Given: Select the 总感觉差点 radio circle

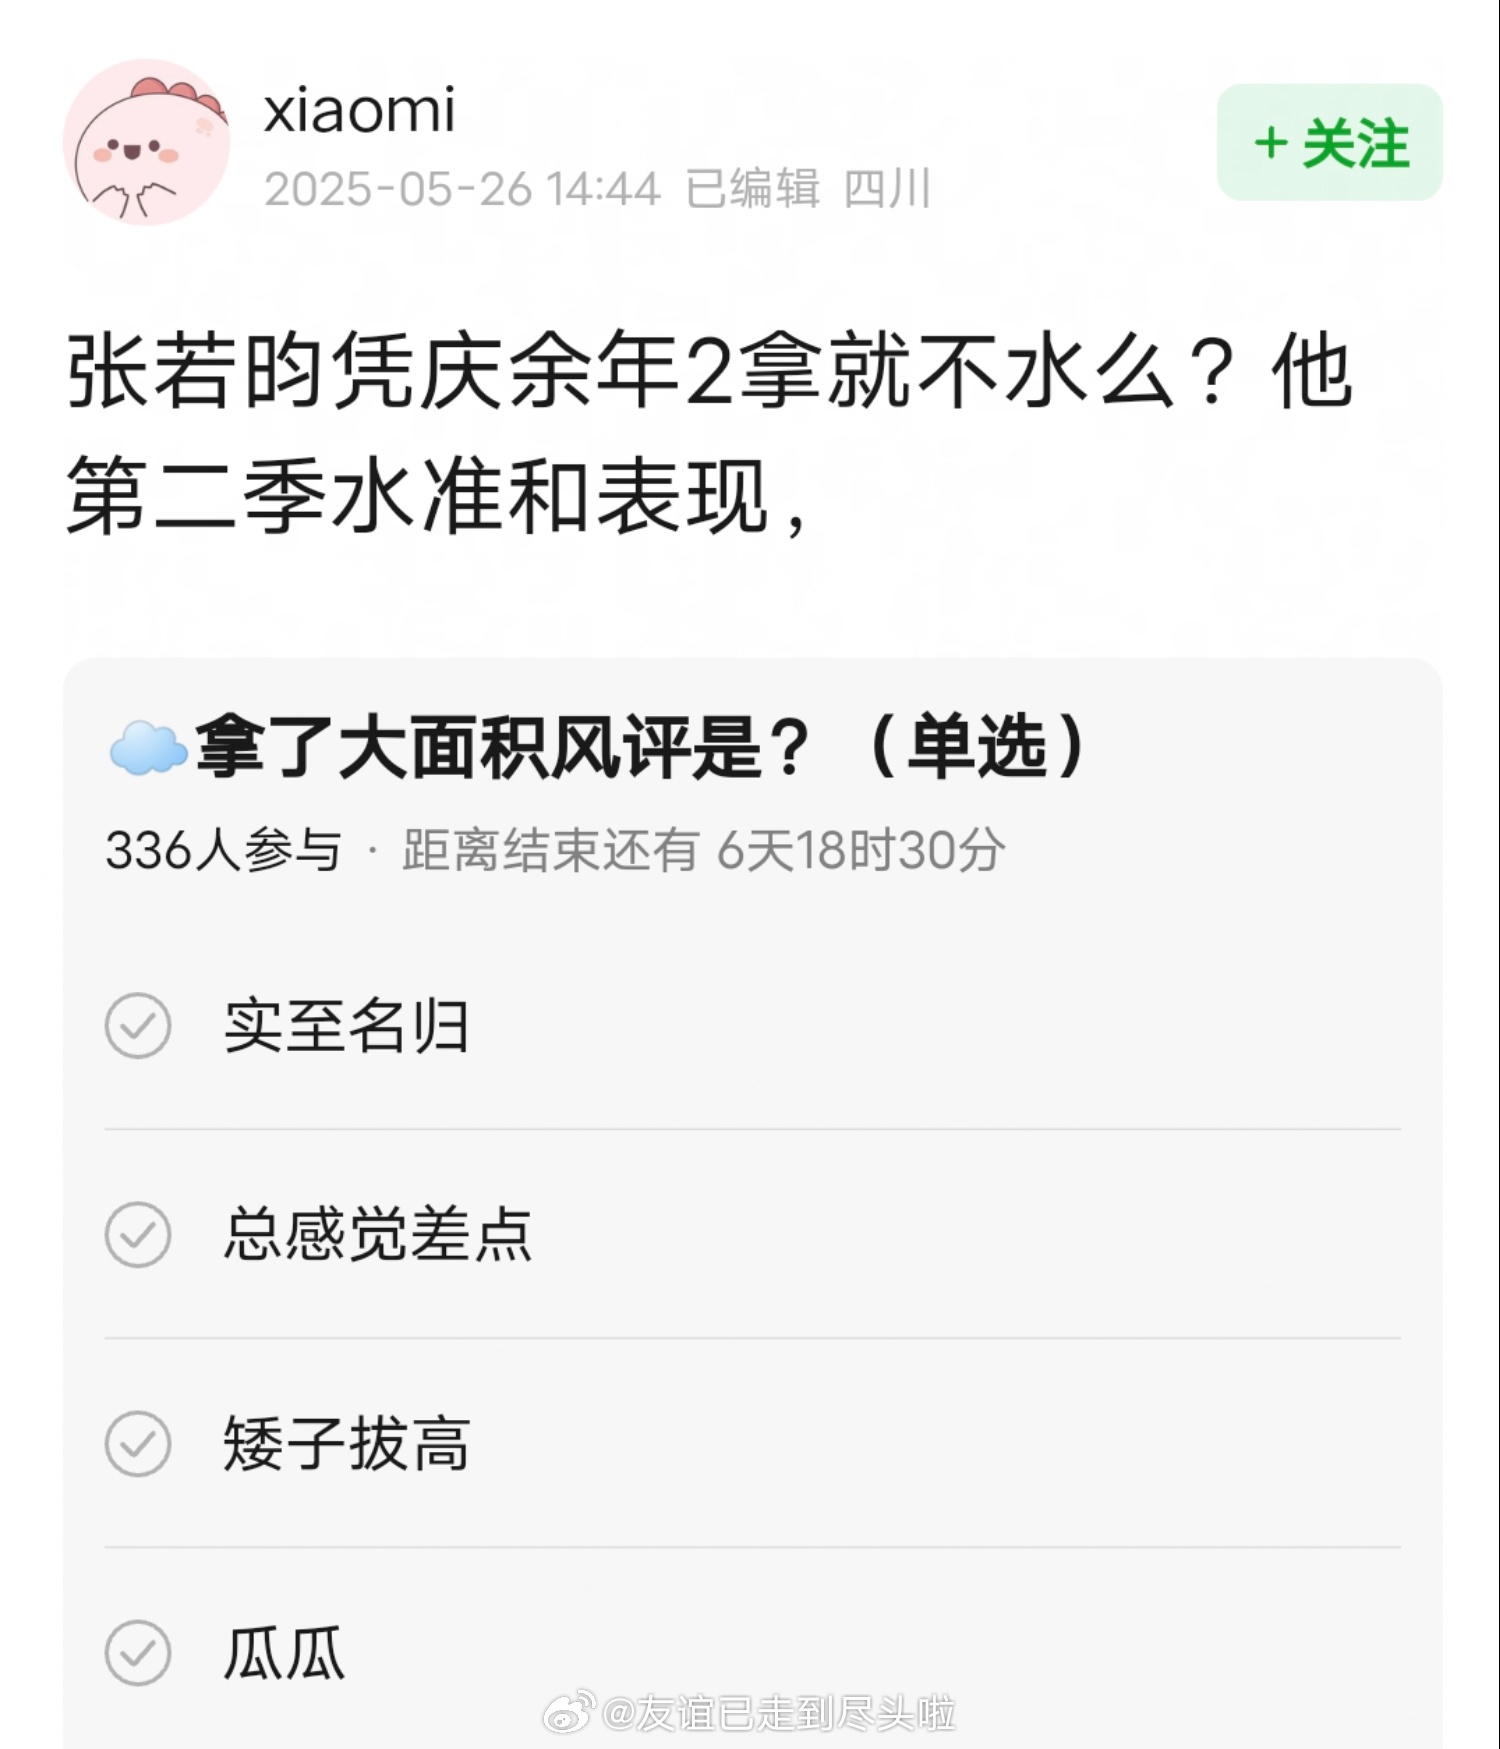Looking at the screenshot, I should [138, 1235].
